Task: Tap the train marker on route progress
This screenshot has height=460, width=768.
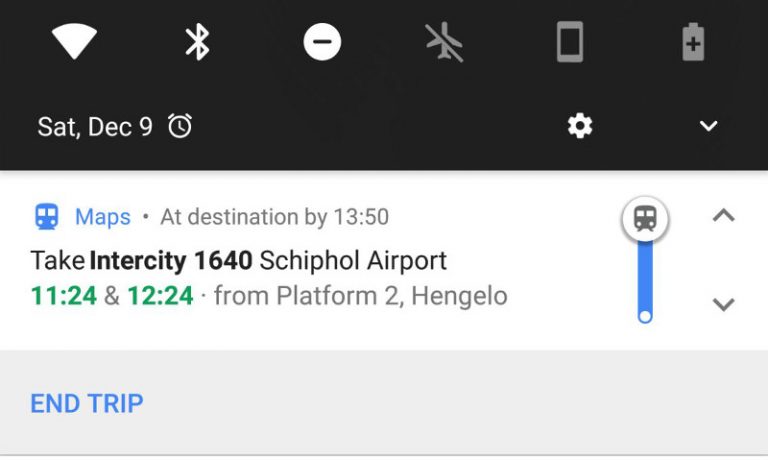Action: tap(645, 219)
